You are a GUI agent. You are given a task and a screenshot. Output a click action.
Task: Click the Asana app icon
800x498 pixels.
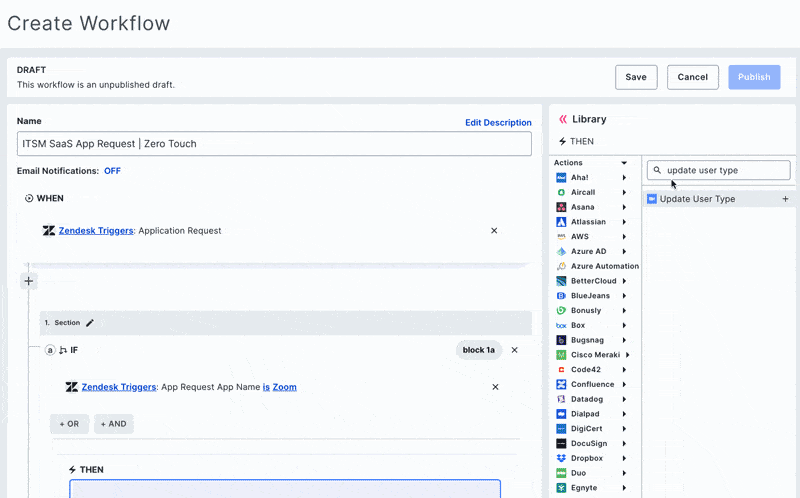tap(561, 207)
